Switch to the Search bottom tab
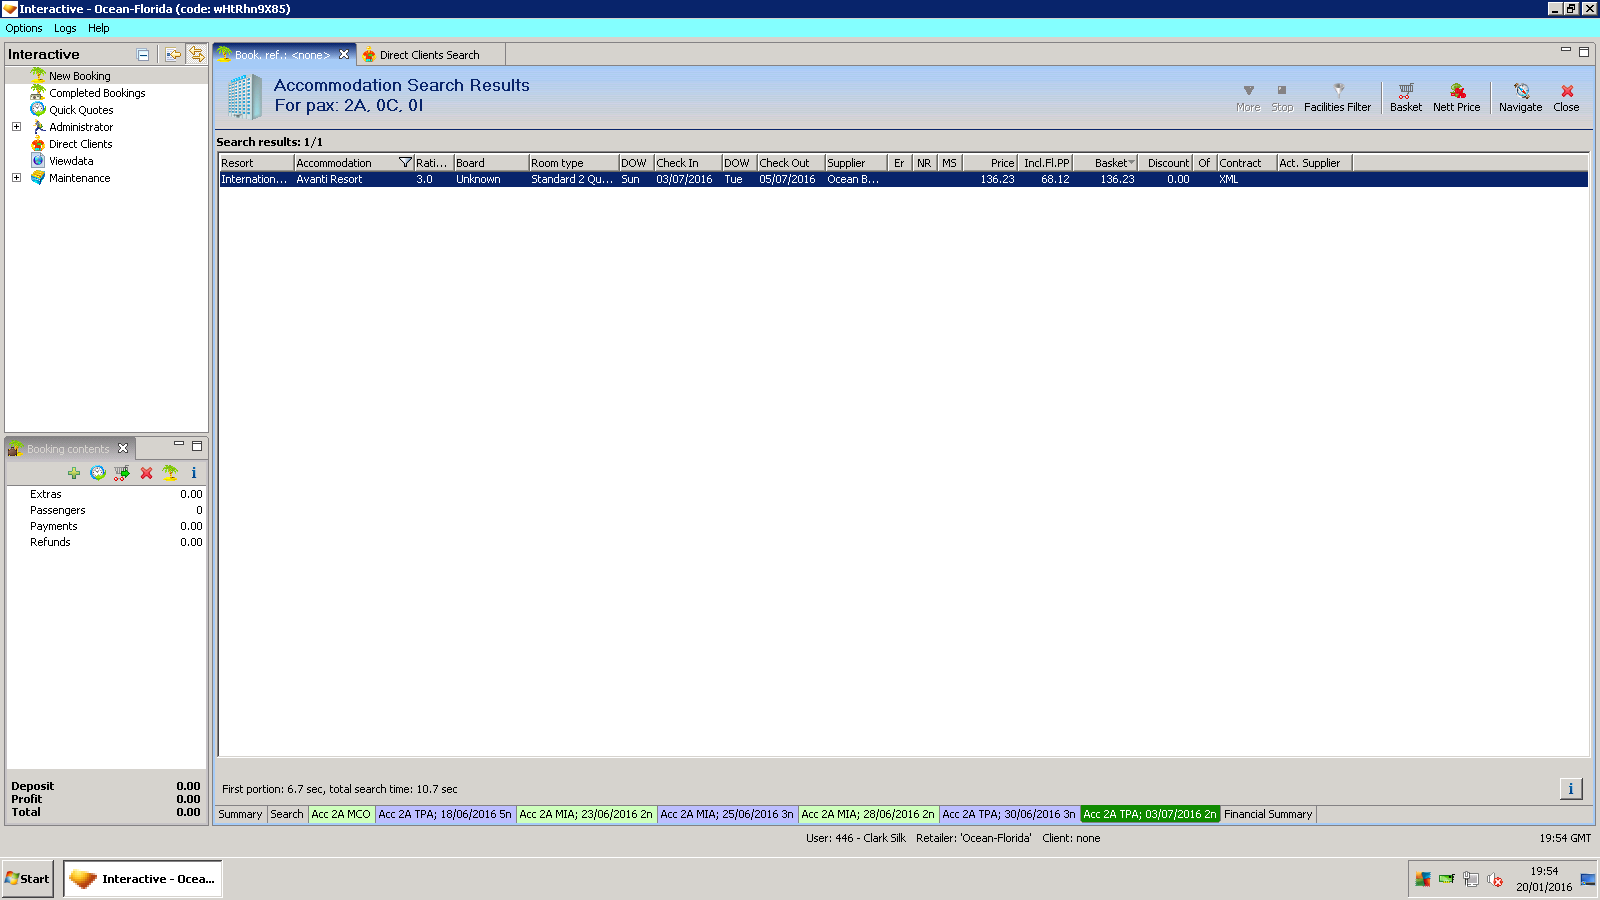Viewport: 1600px width, 900px height. pos(287,814)
